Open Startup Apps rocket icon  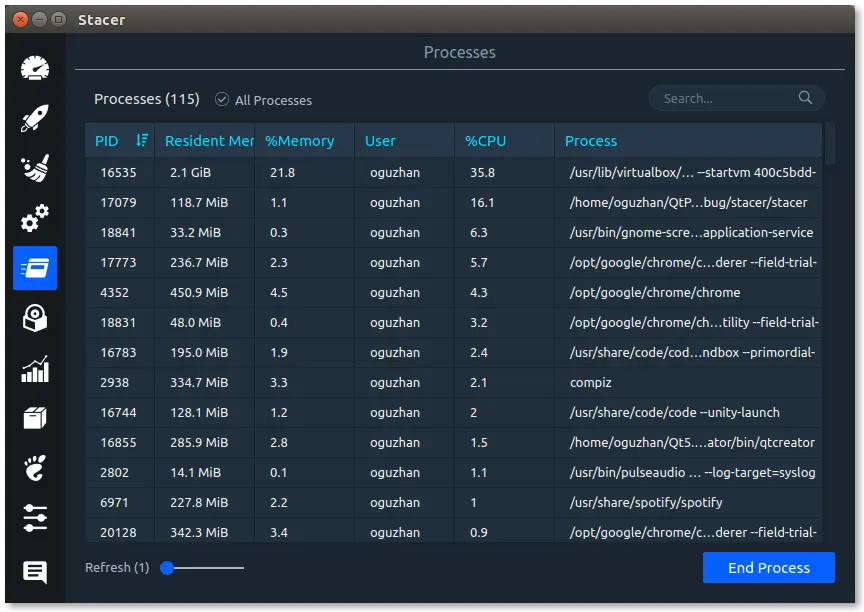coord(35,118)
